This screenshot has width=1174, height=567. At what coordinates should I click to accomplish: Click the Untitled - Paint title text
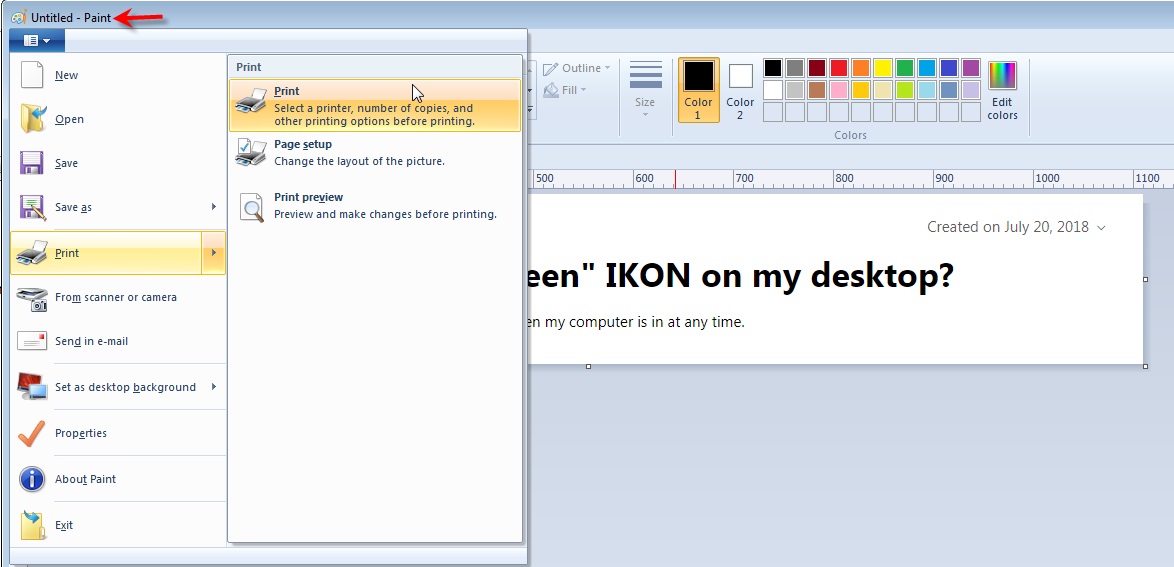click(71, 17)
